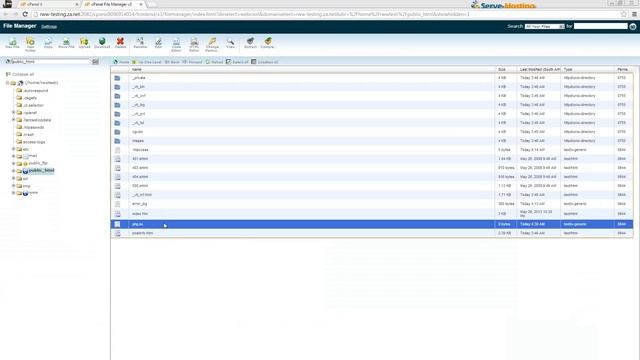The image size is (640, 360).
Task: Focus the search text field
Action: pyautogui.click(x=600, y=26)
